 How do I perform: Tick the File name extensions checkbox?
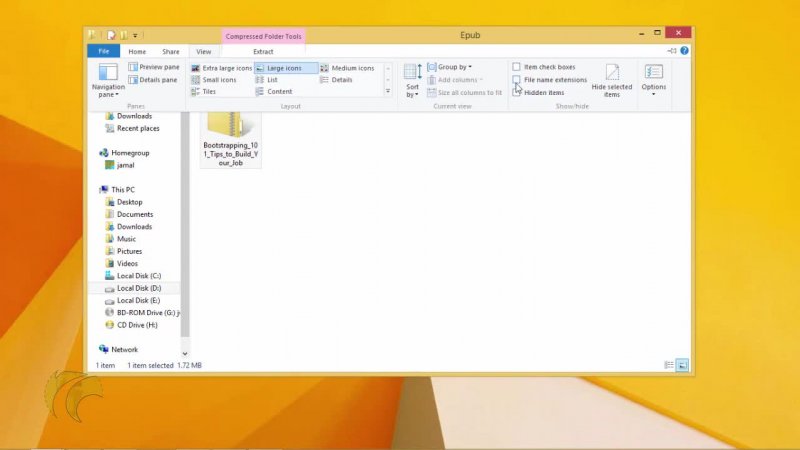(517, 80)
